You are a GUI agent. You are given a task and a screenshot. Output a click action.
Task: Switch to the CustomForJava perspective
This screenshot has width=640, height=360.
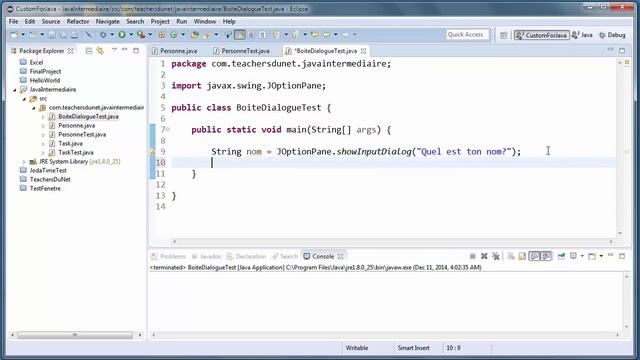pos(541,35)
